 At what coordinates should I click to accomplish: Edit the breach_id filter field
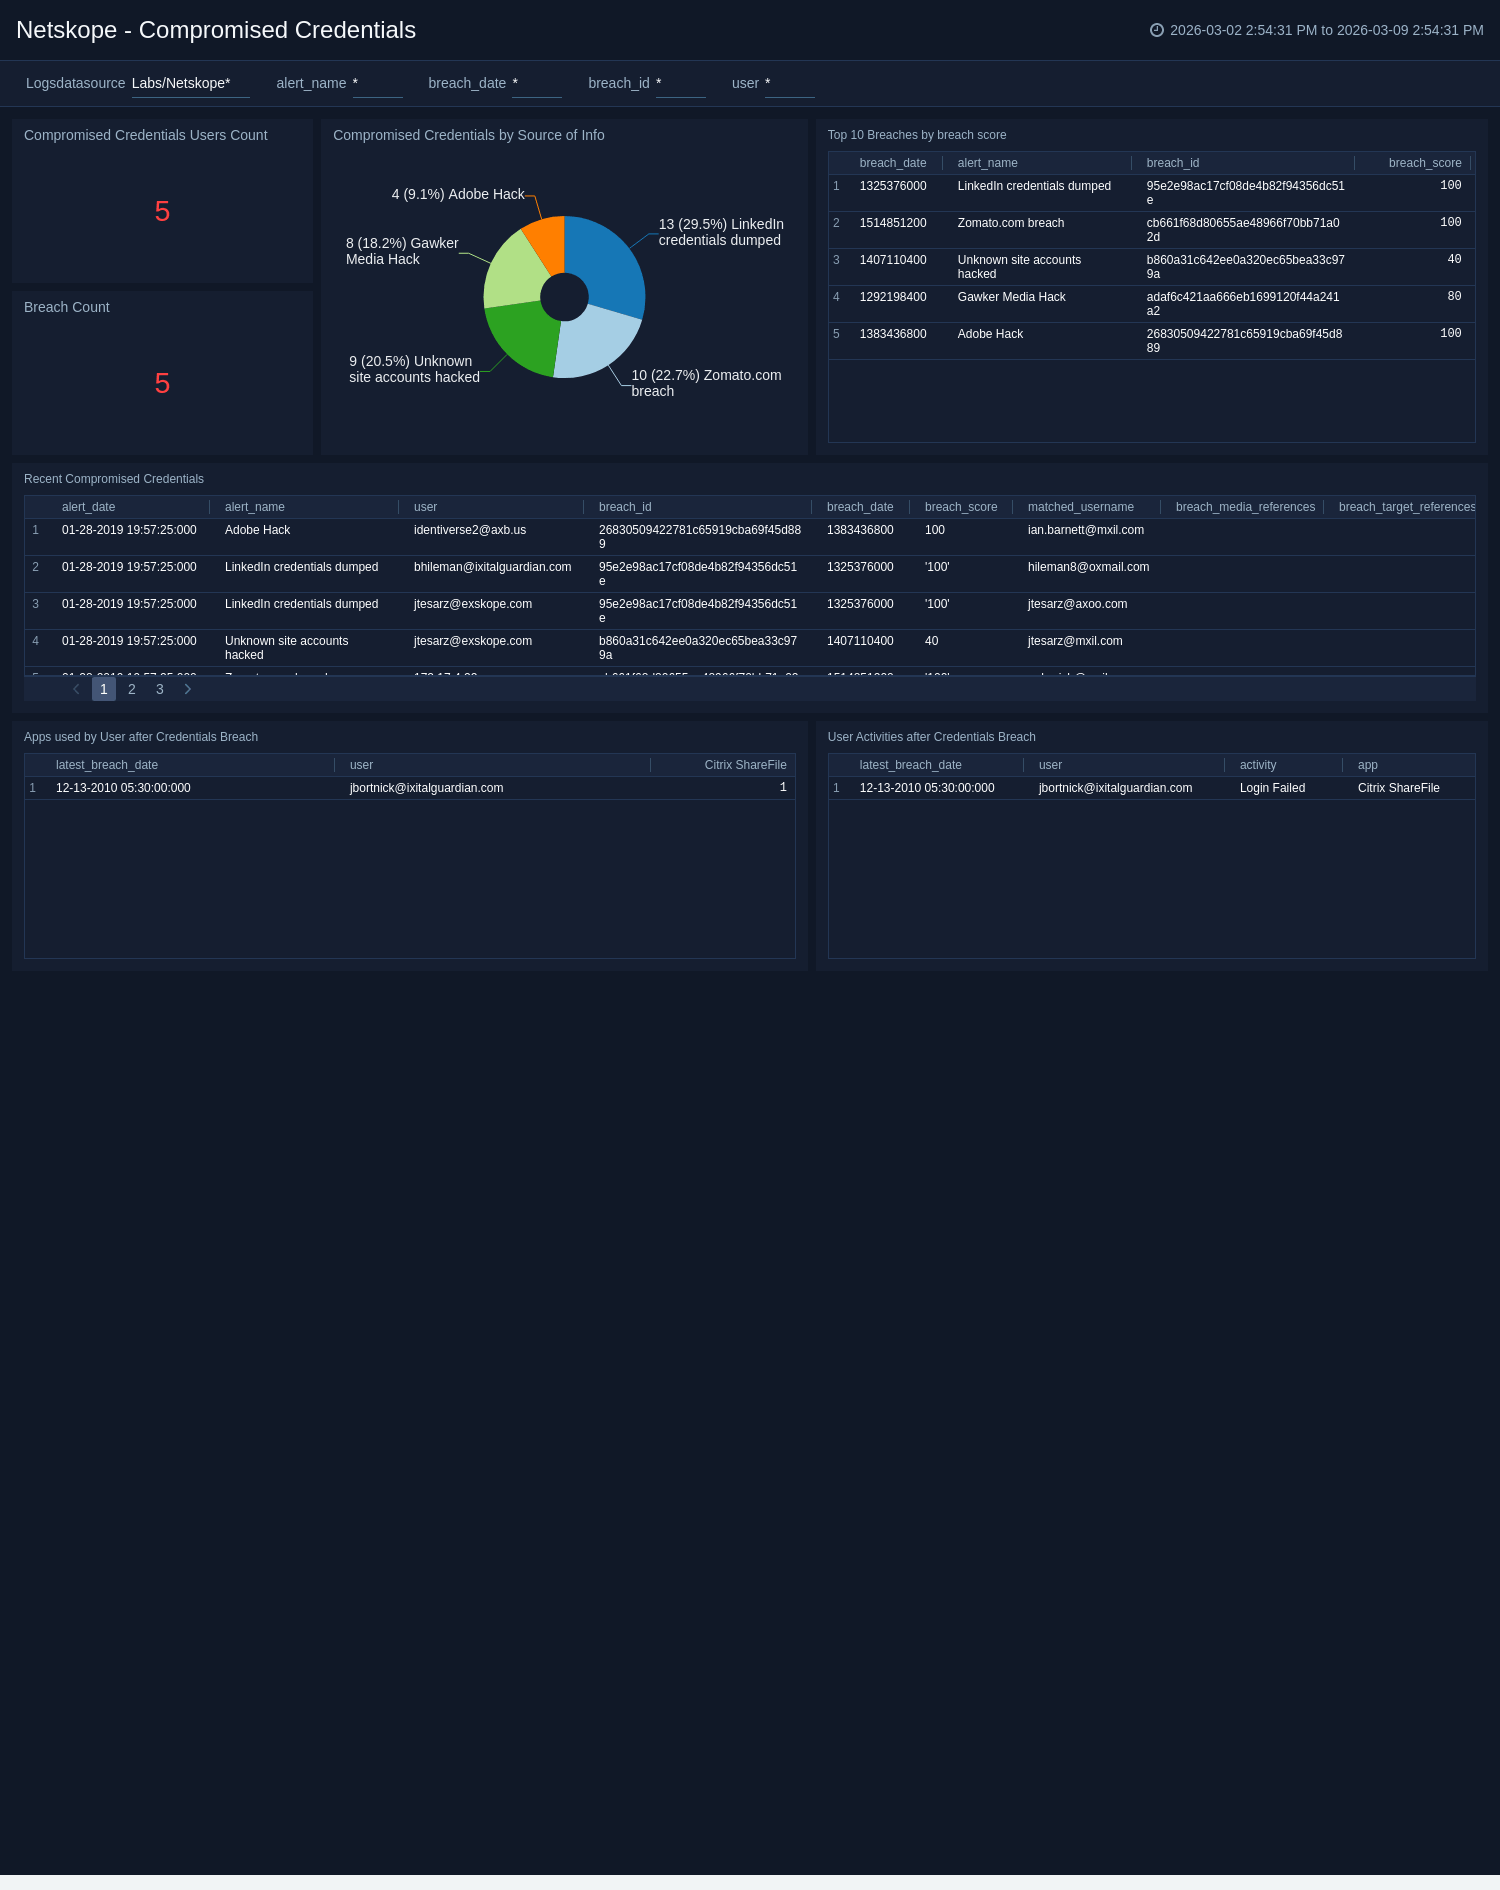click(x=680, y=83)
